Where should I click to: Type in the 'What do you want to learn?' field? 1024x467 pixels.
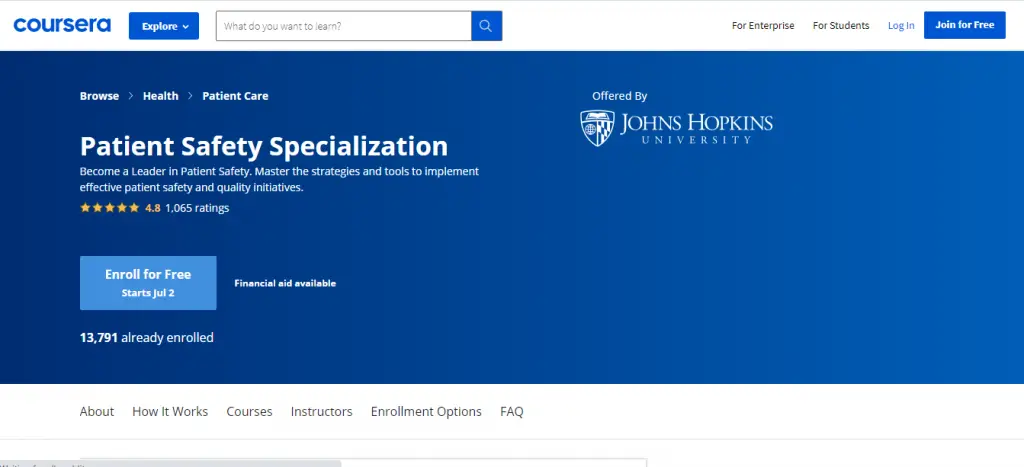343,26
